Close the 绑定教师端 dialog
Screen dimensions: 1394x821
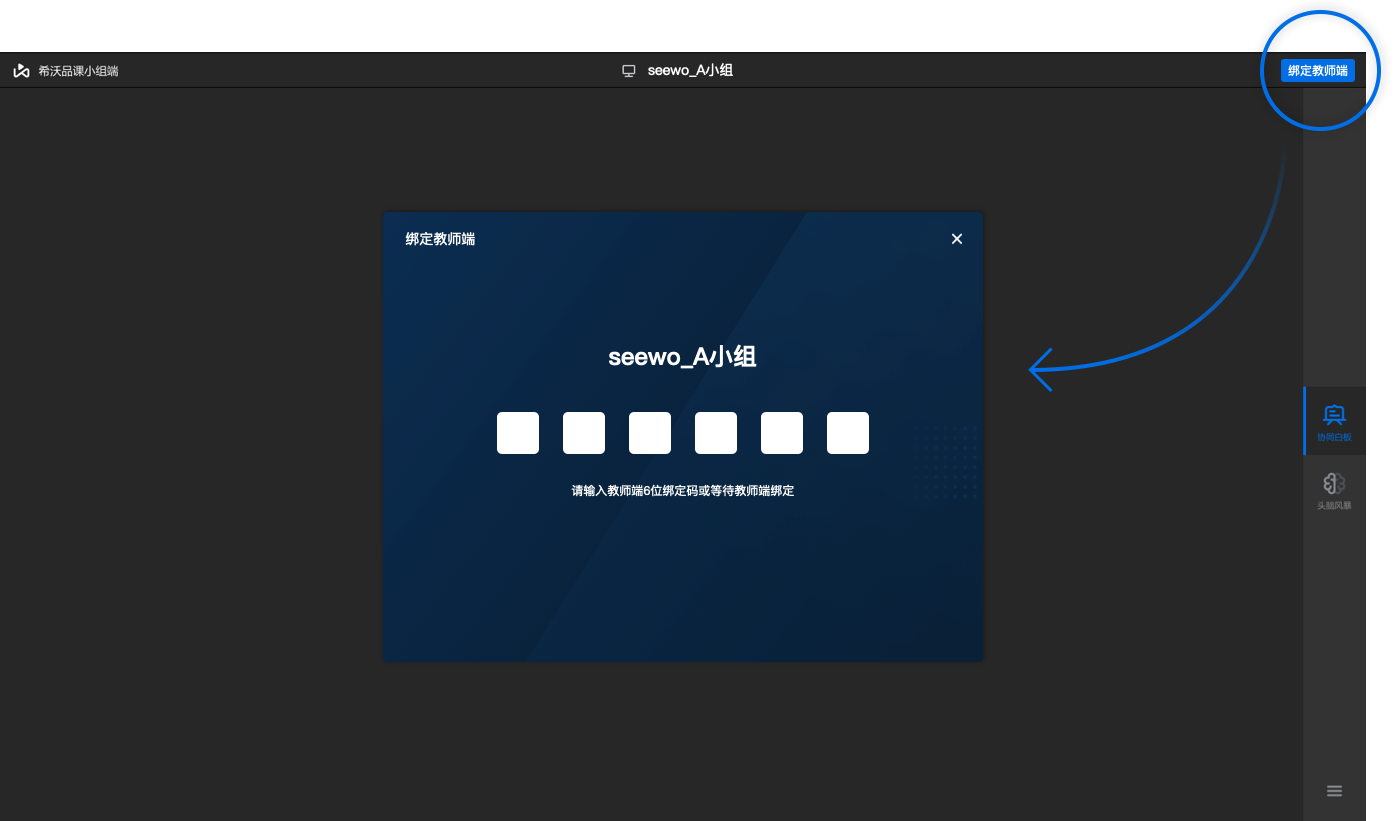click(x=957, y=239)
